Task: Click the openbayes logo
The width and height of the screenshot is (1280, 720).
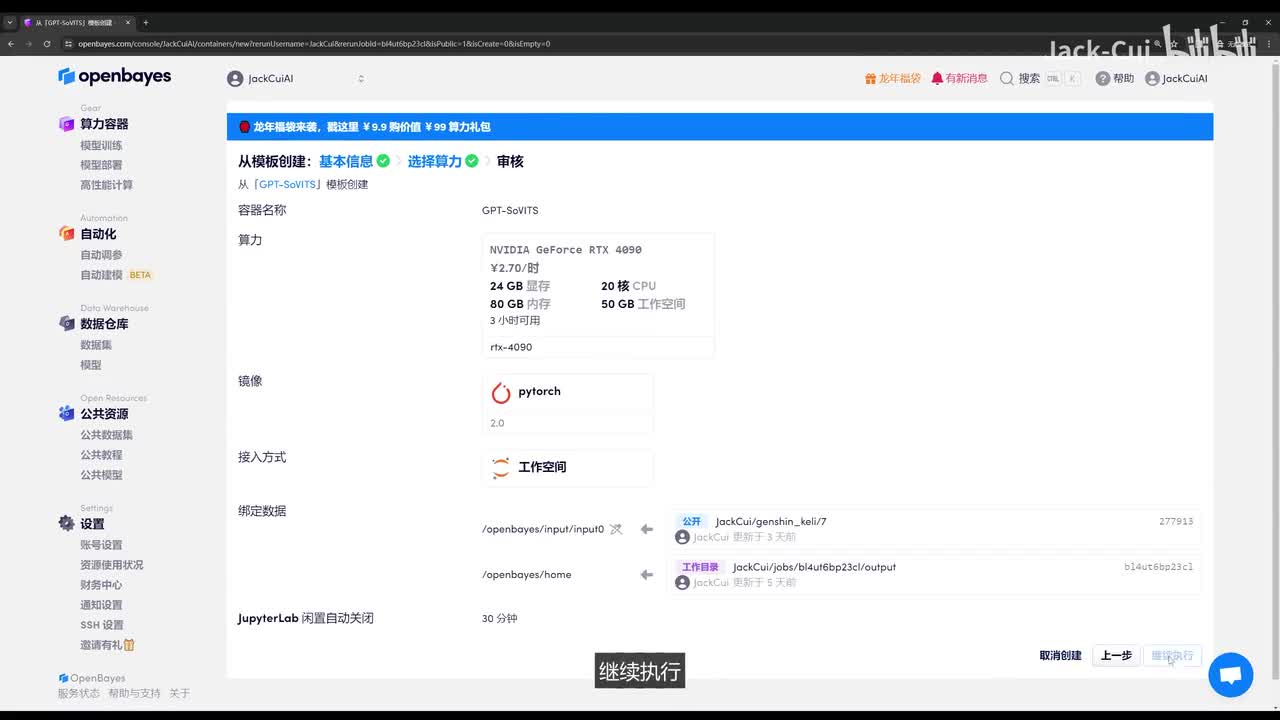Action: coord(114,77)
